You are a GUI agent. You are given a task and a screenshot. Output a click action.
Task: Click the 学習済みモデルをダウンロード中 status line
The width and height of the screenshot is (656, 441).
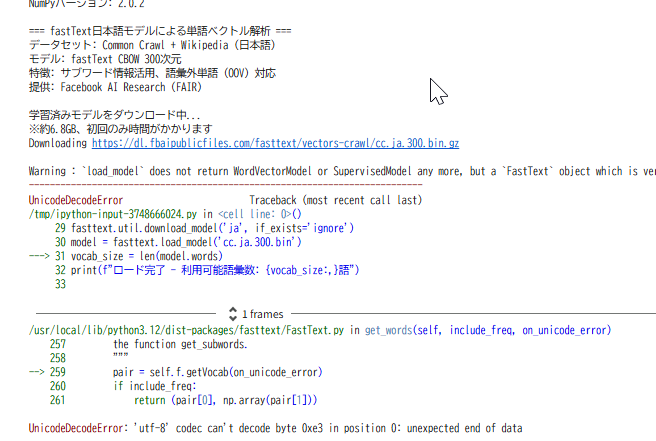point(115,115)
